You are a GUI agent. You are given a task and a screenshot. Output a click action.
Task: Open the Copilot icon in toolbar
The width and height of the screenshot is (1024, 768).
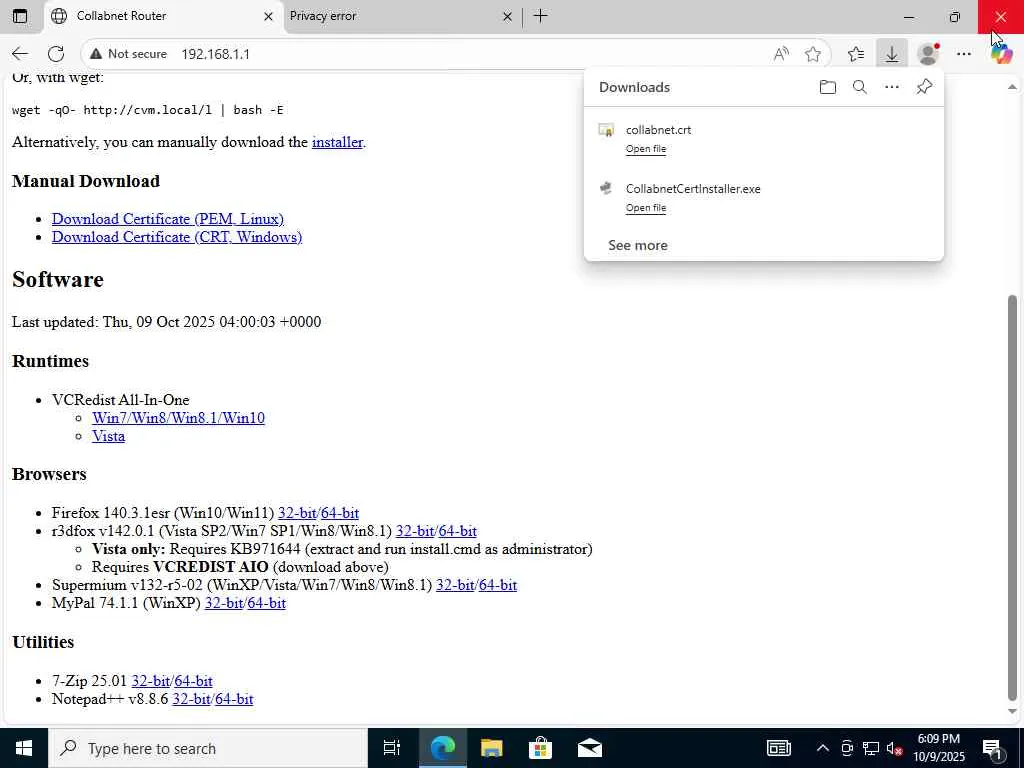point(1001,54)
